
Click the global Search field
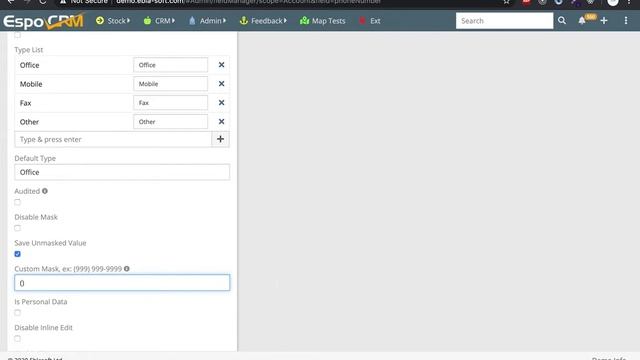tap(504, 21)
